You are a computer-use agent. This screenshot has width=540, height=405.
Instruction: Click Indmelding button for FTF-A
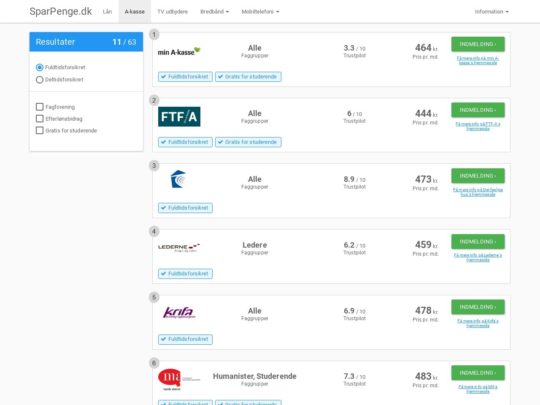pyautogui.click(x=478, y=110)
